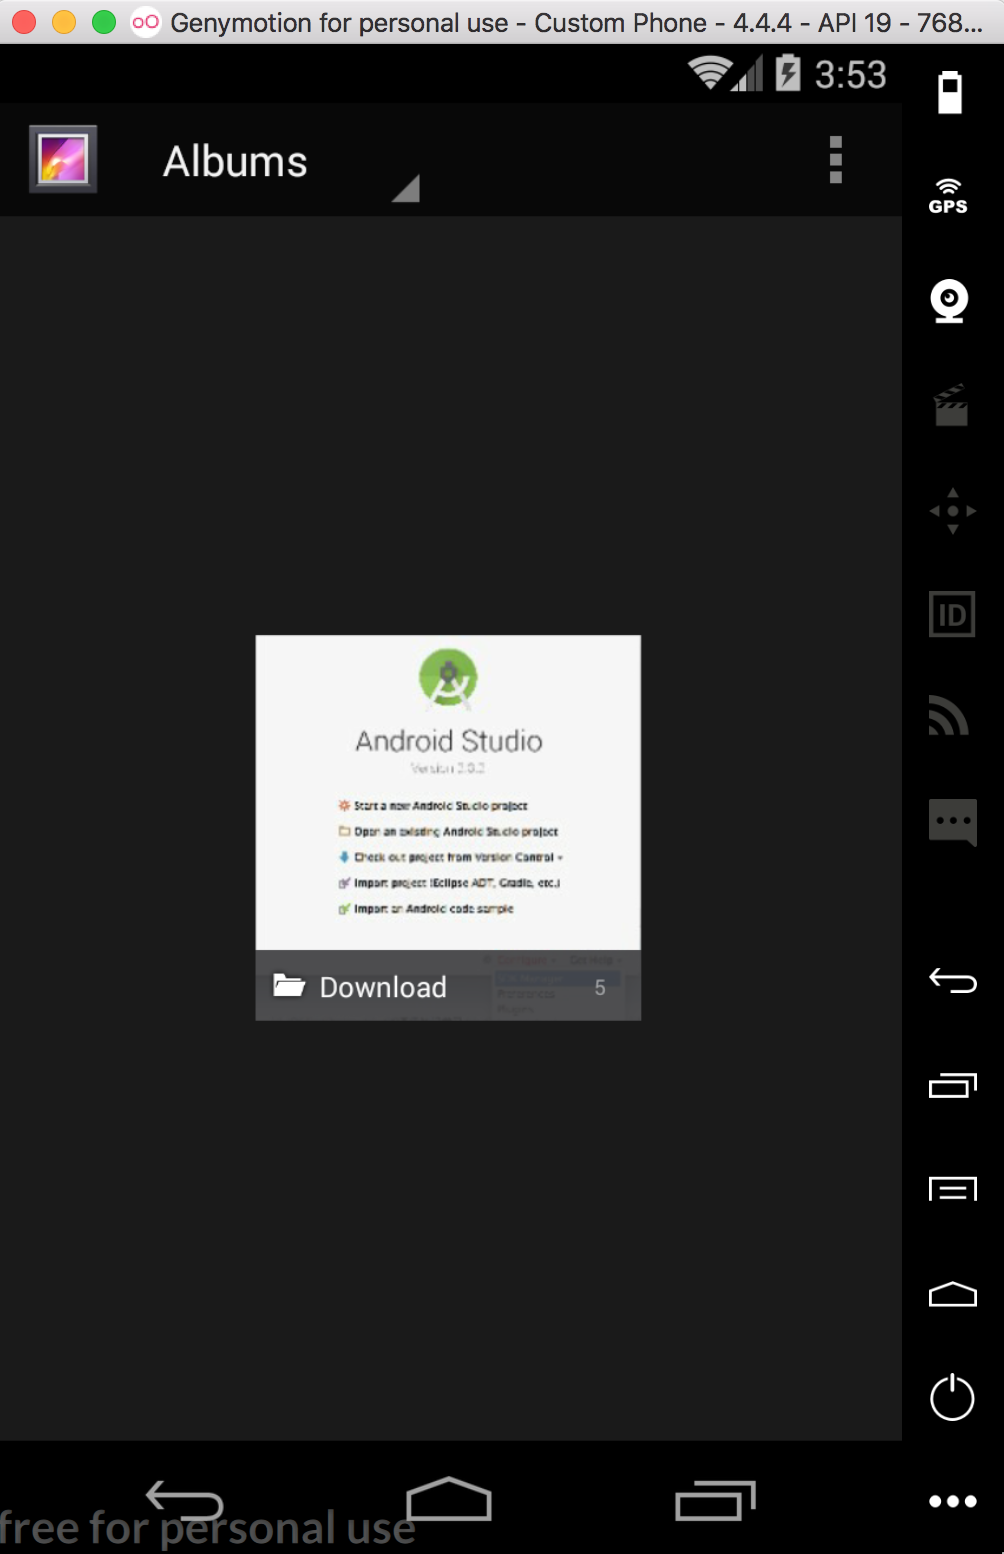Click the status bar clock 3:53

point(850,75)
